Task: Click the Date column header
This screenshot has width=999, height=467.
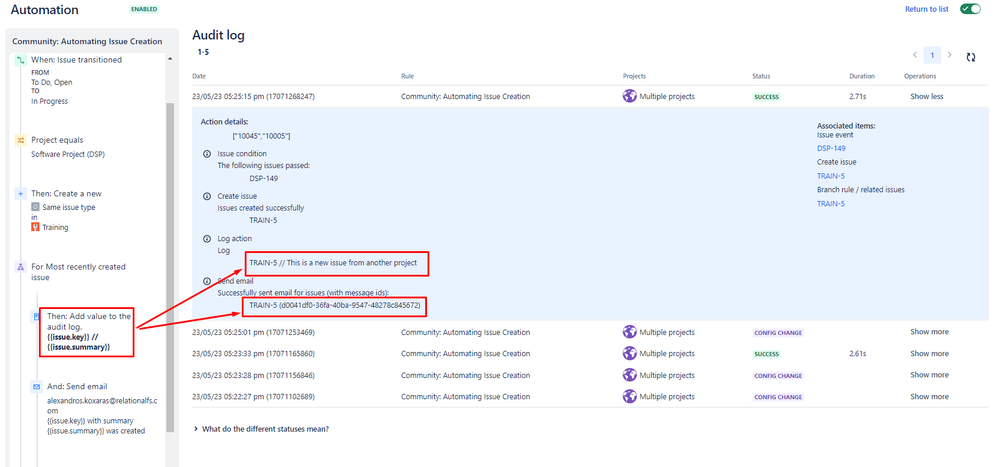Action: coord(199,76)
